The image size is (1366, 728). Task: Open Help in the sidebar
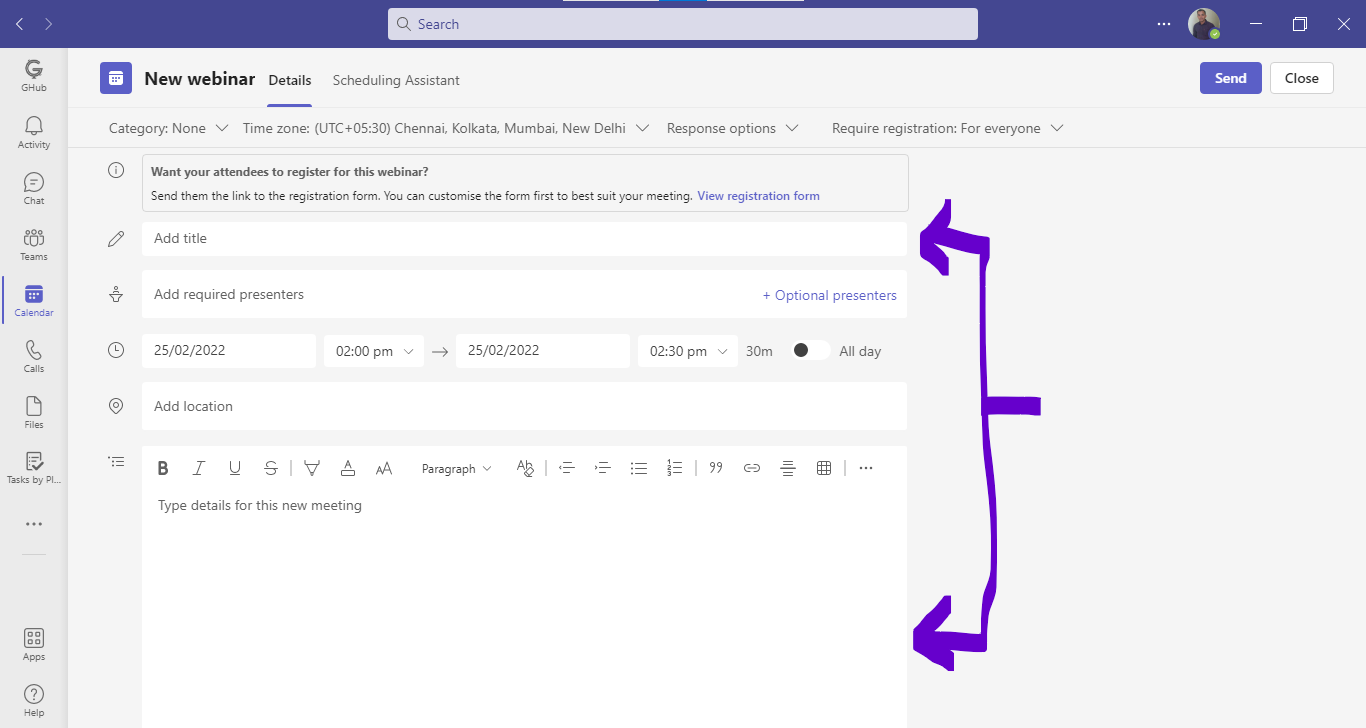34,700
